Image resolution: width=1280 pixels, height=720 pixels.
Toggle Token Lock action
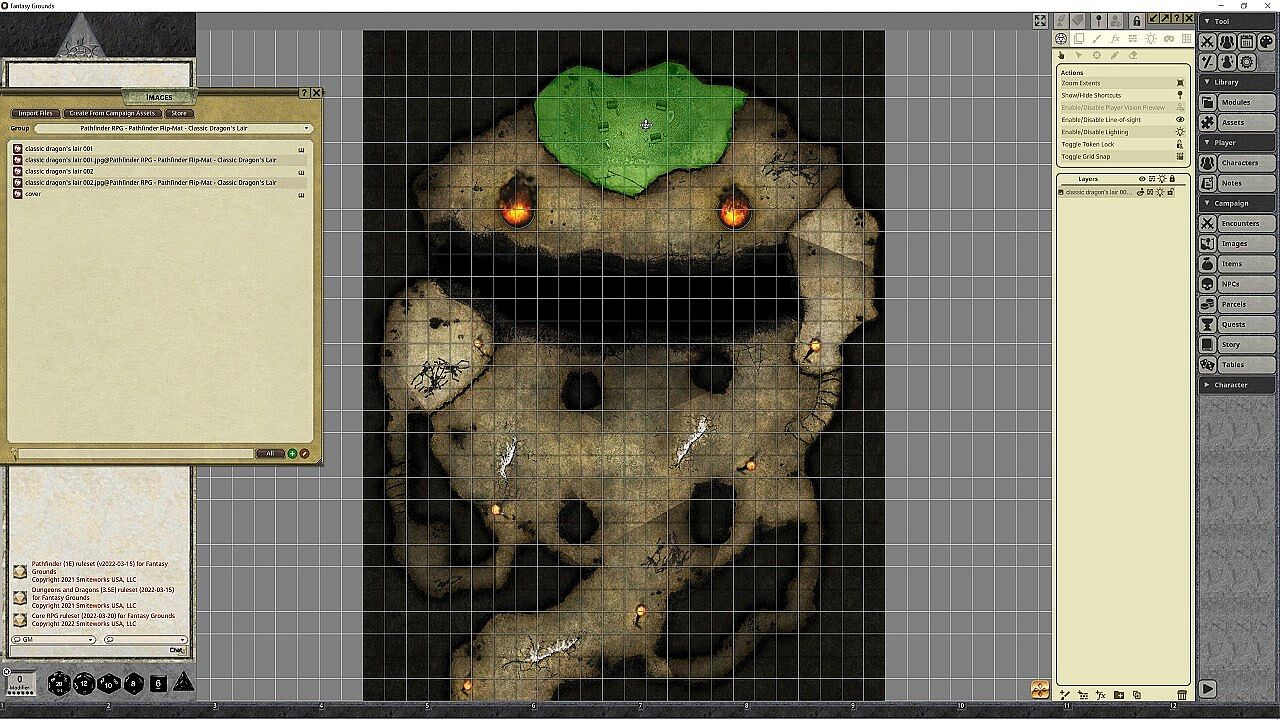click(1122, 144)
